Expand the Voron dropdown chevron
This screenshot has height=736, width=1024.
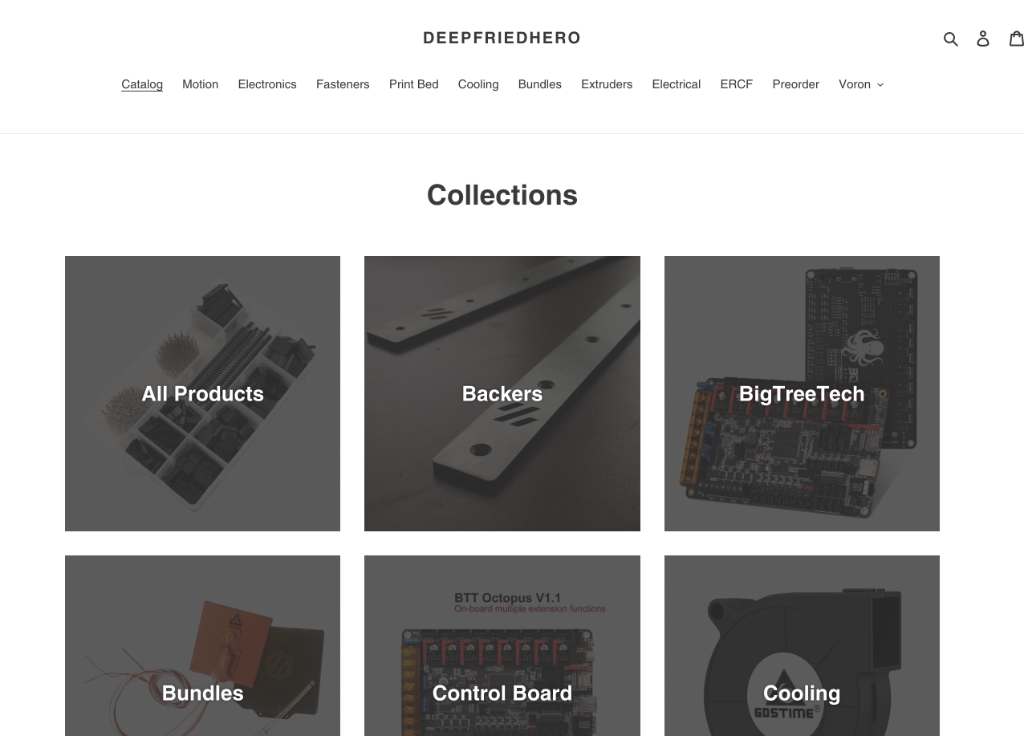(x=880, y=85)
